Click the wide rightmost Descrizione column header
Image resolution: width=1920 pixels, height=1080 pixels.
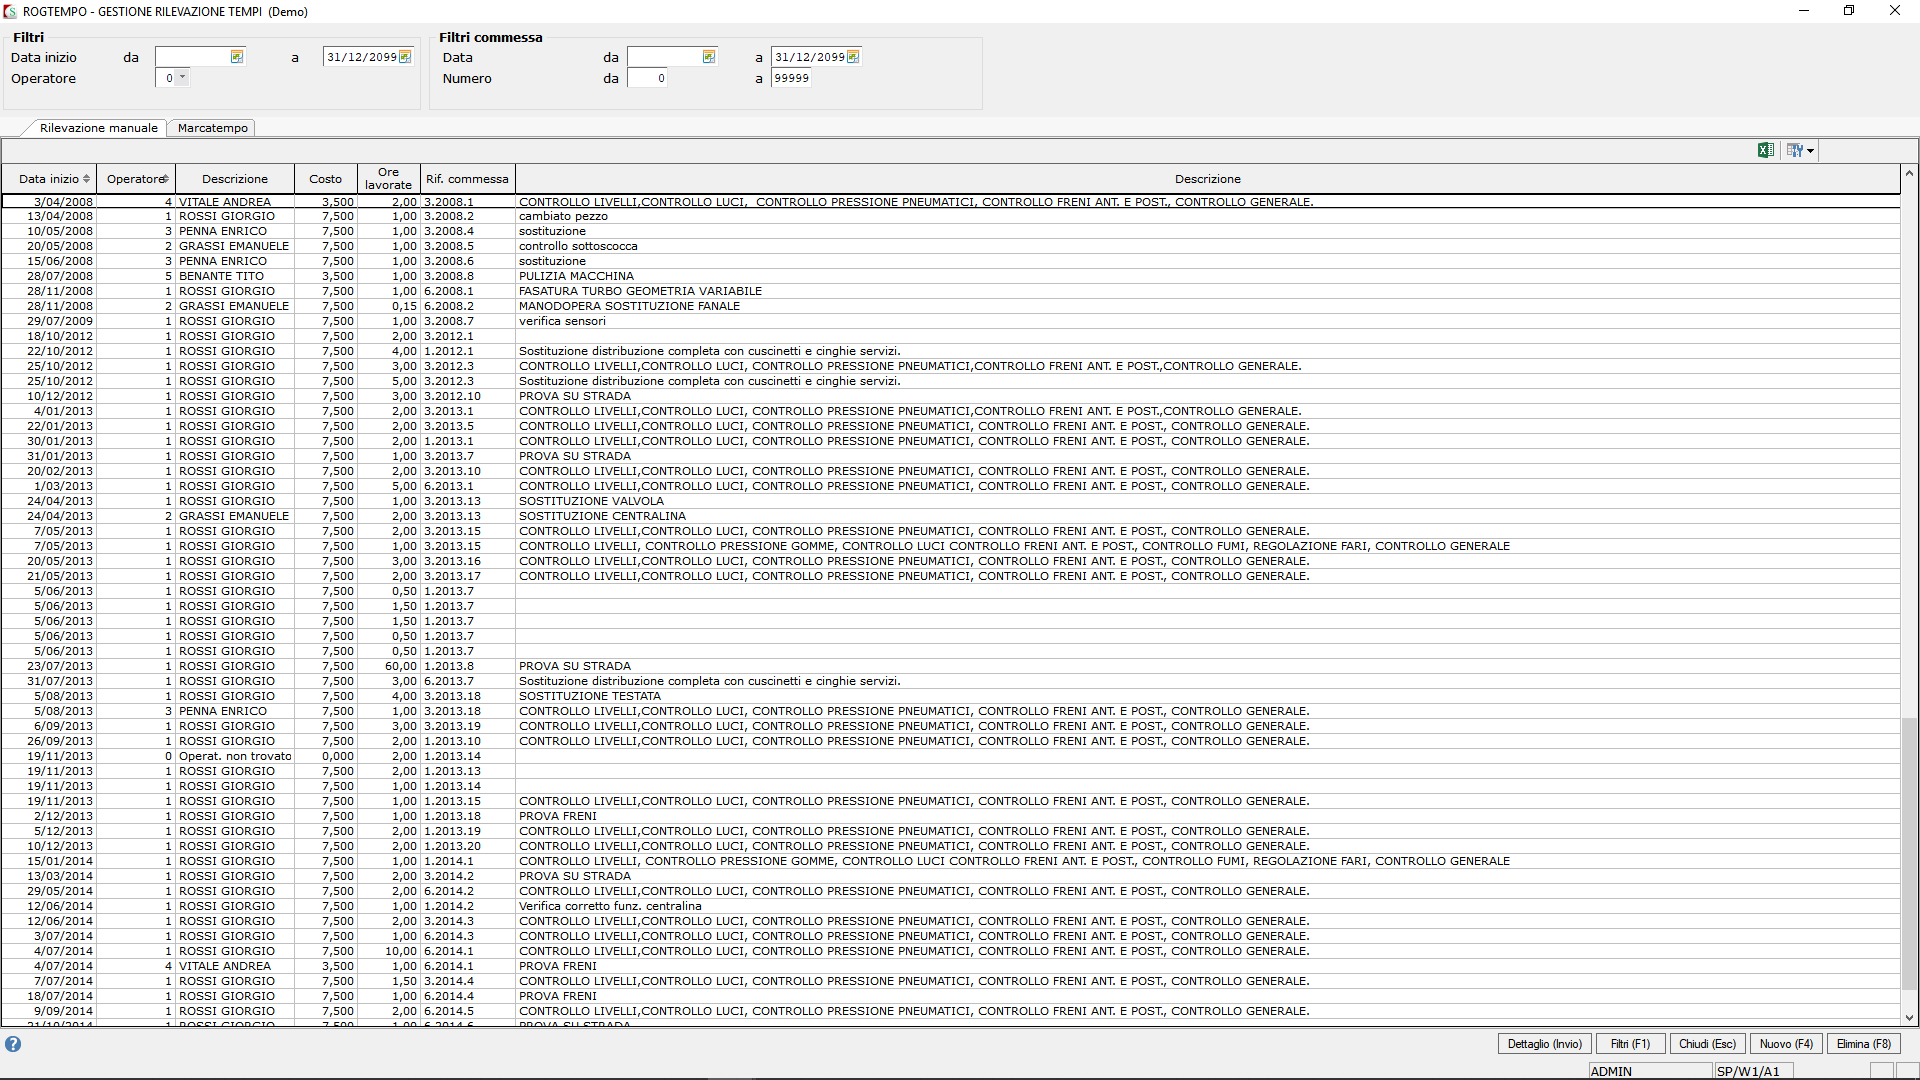1207,179
